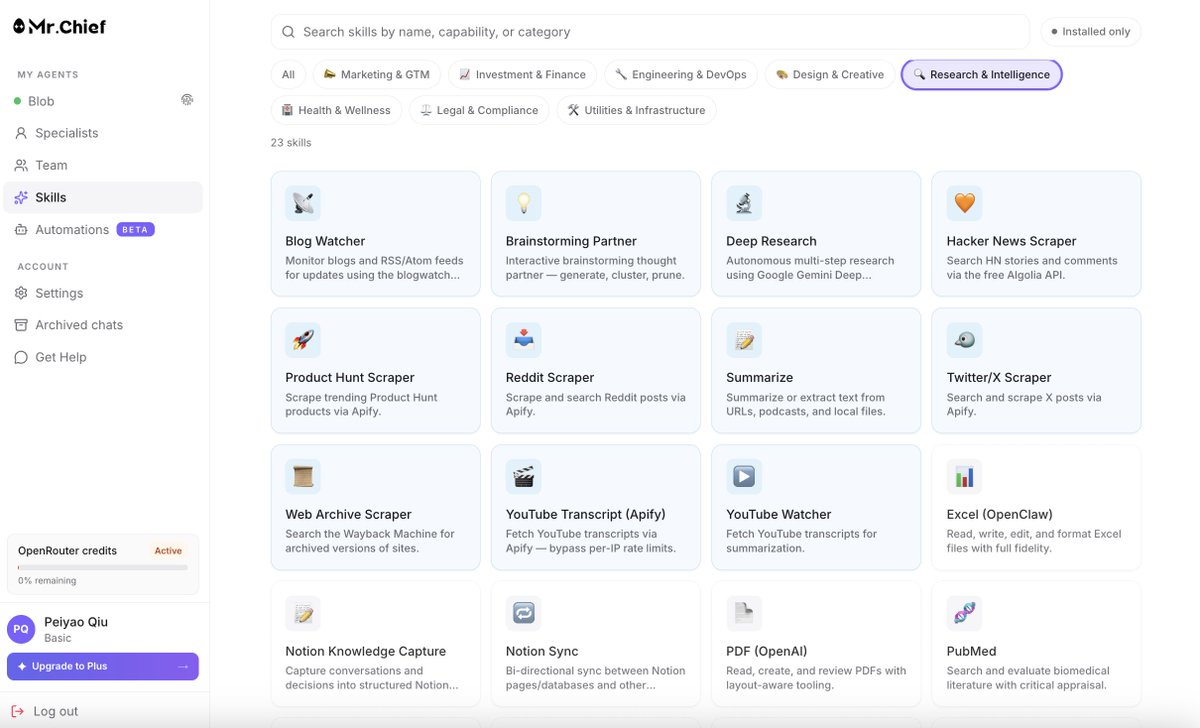
Task: Click the Mr.Chief logo
Action: tap(59, 27)
